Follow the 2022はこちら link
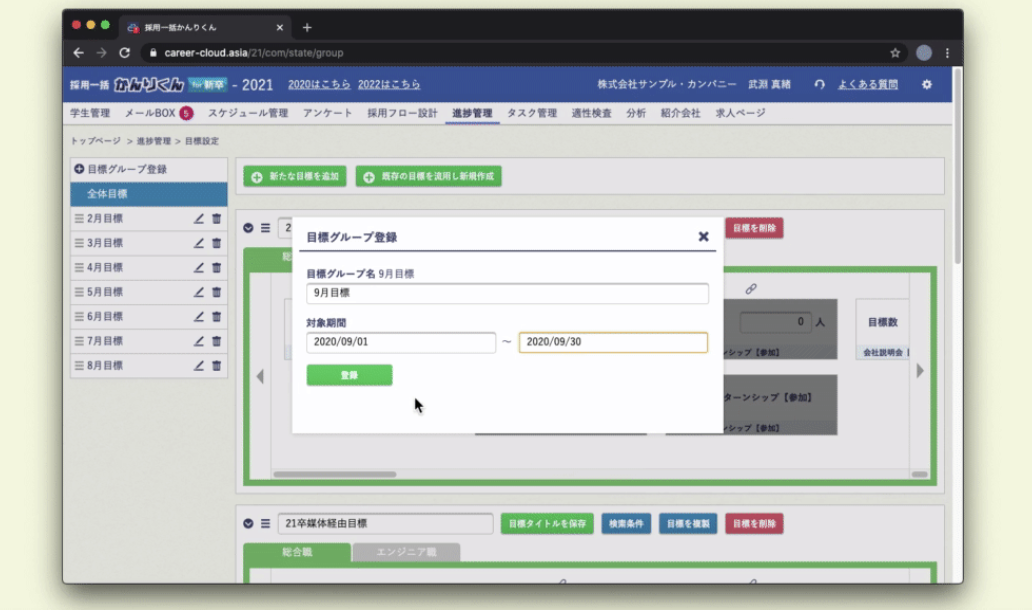 coord(389,84)
